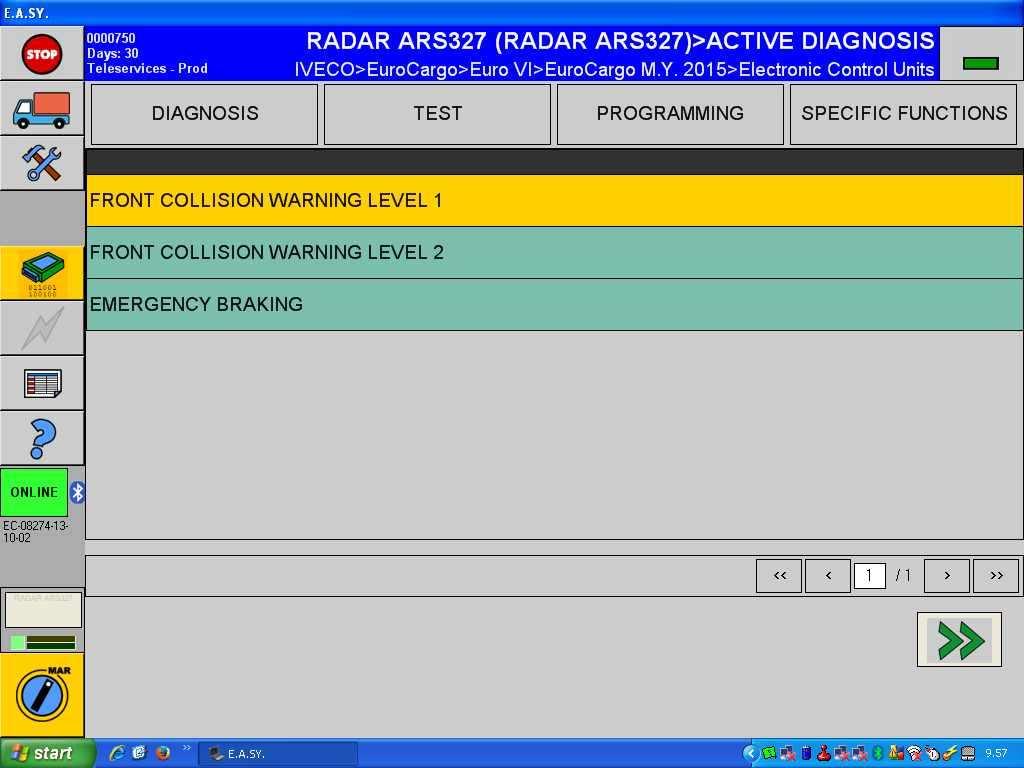The height and width of the screenshot is (768, 1024).
Task: Click the Teleservices - Prod label
Action: [147, 69]
